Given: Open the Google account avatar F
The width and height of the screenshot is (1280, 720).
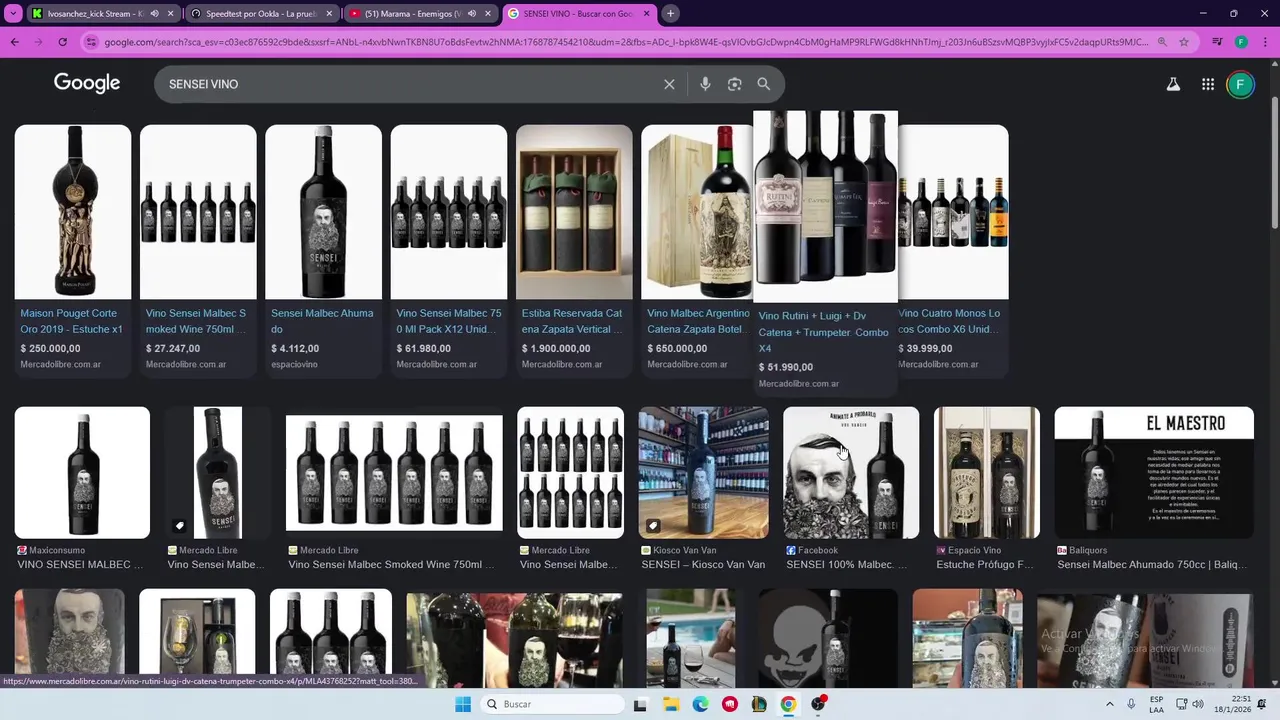Looking at the screenshot, I should (x=1240, y=84).
